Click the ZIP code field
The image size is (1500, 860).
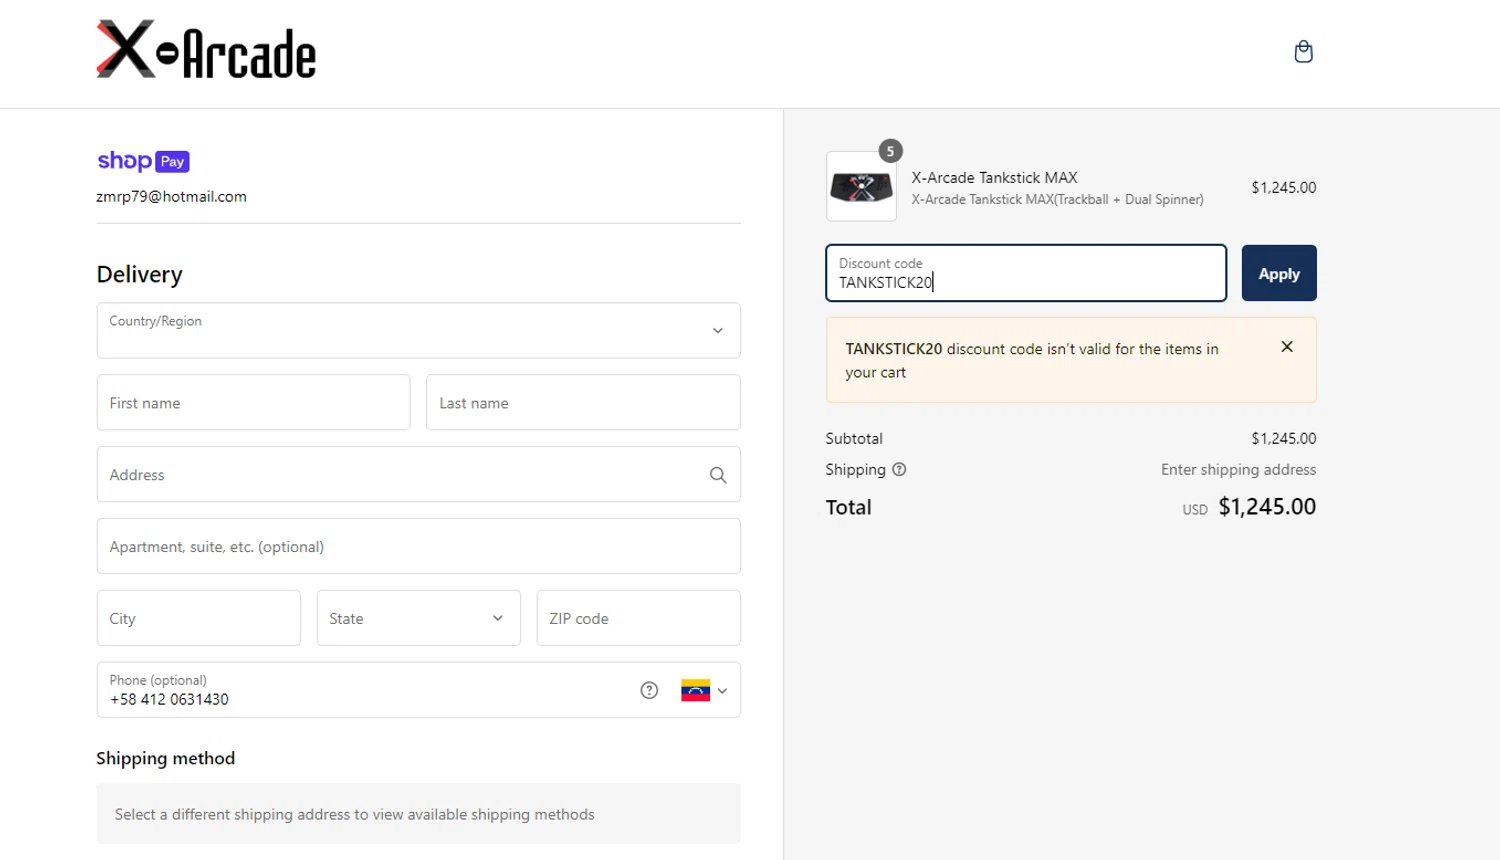click(638, 618)
